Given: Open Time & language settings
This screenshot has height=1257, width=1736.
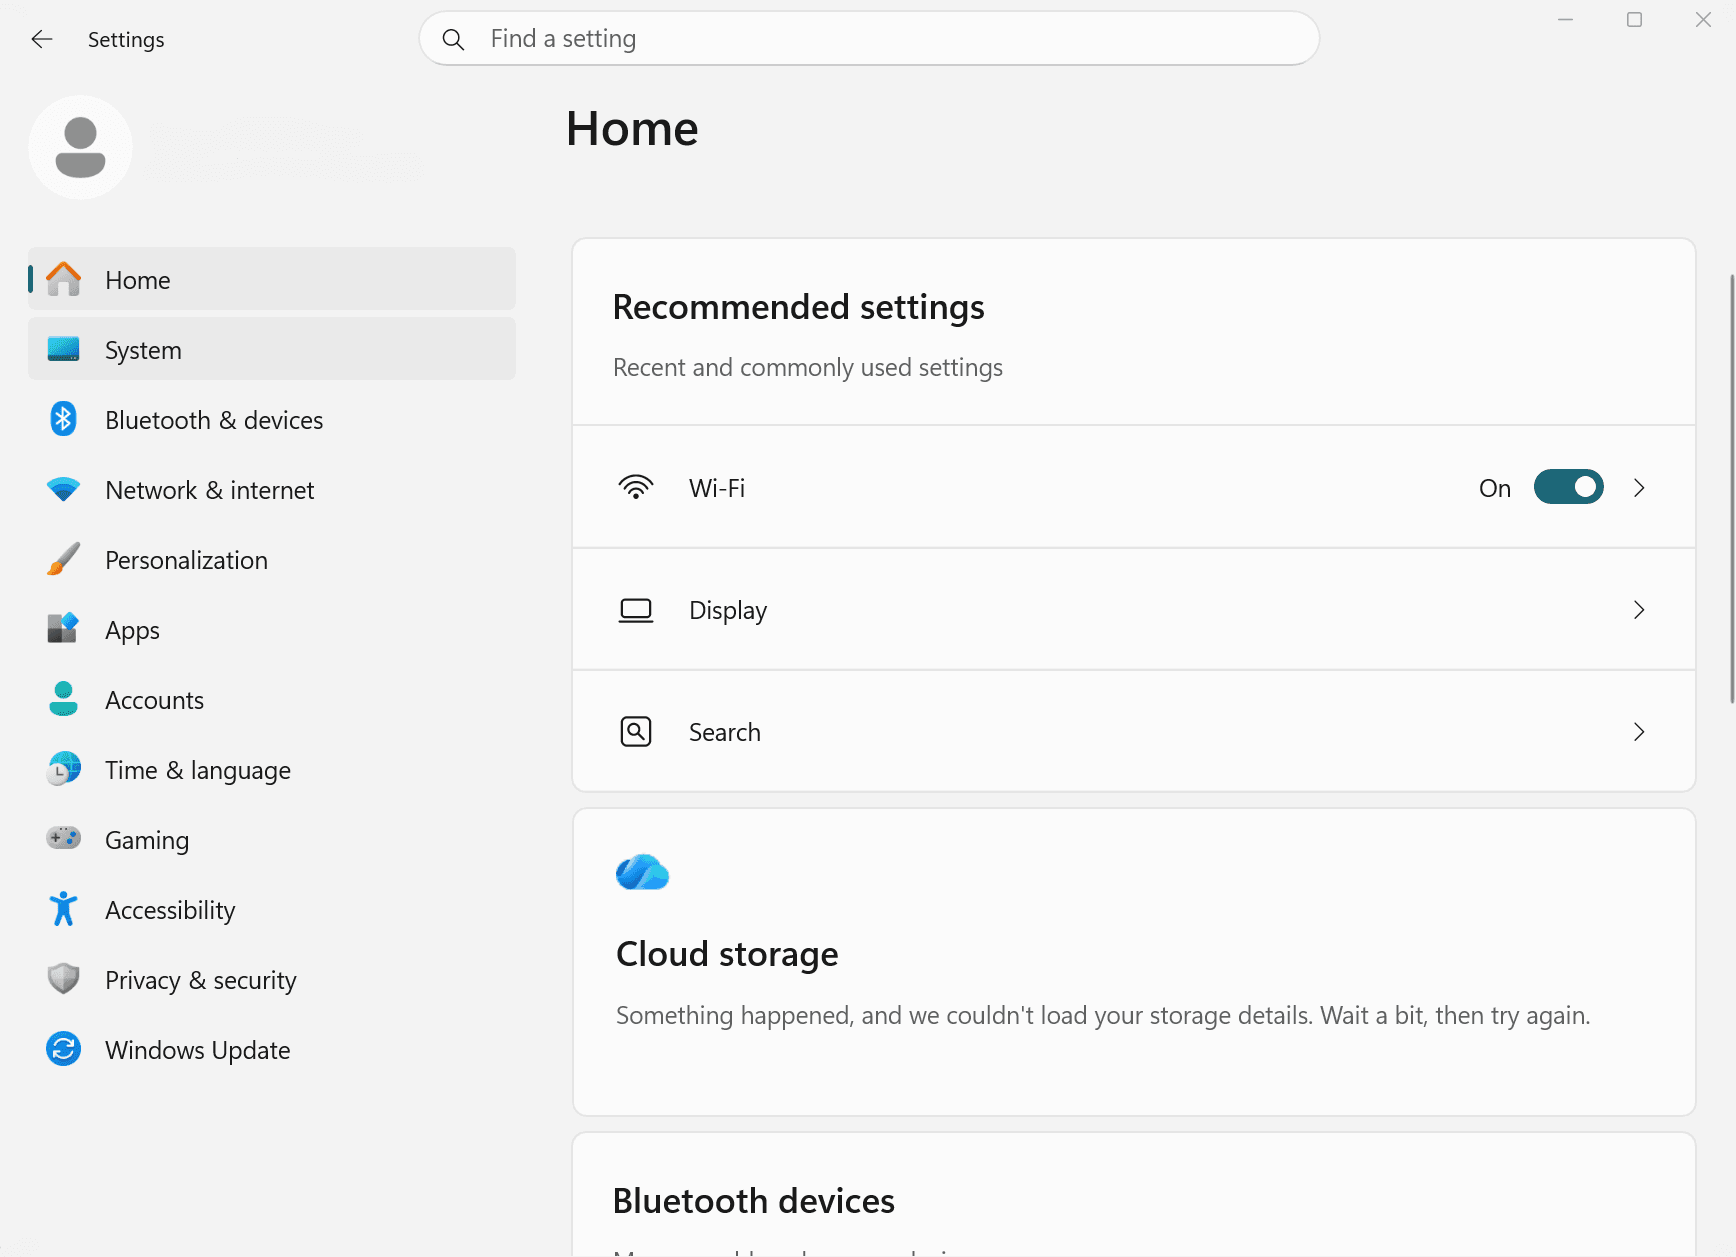Looking at the screenshot, I should [x=272, y=769].
